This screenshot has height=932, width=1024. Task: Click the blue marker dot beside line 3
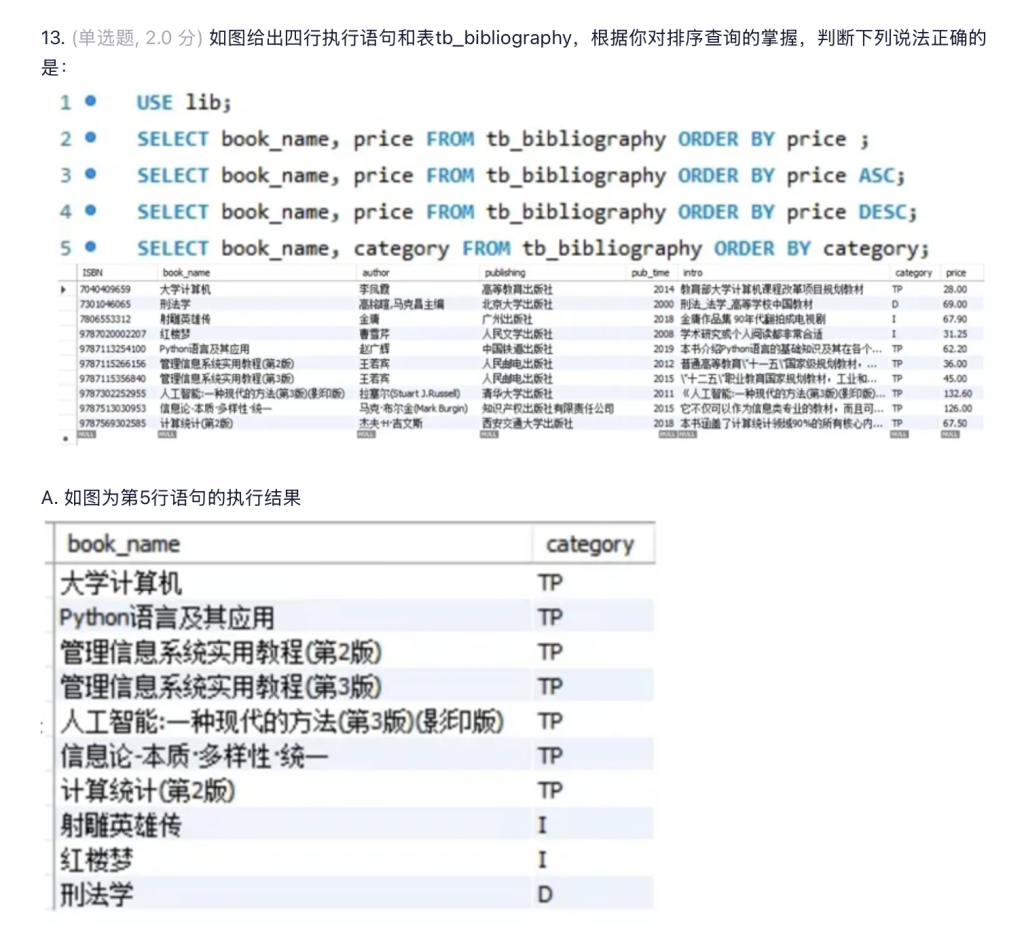point(91,174)
